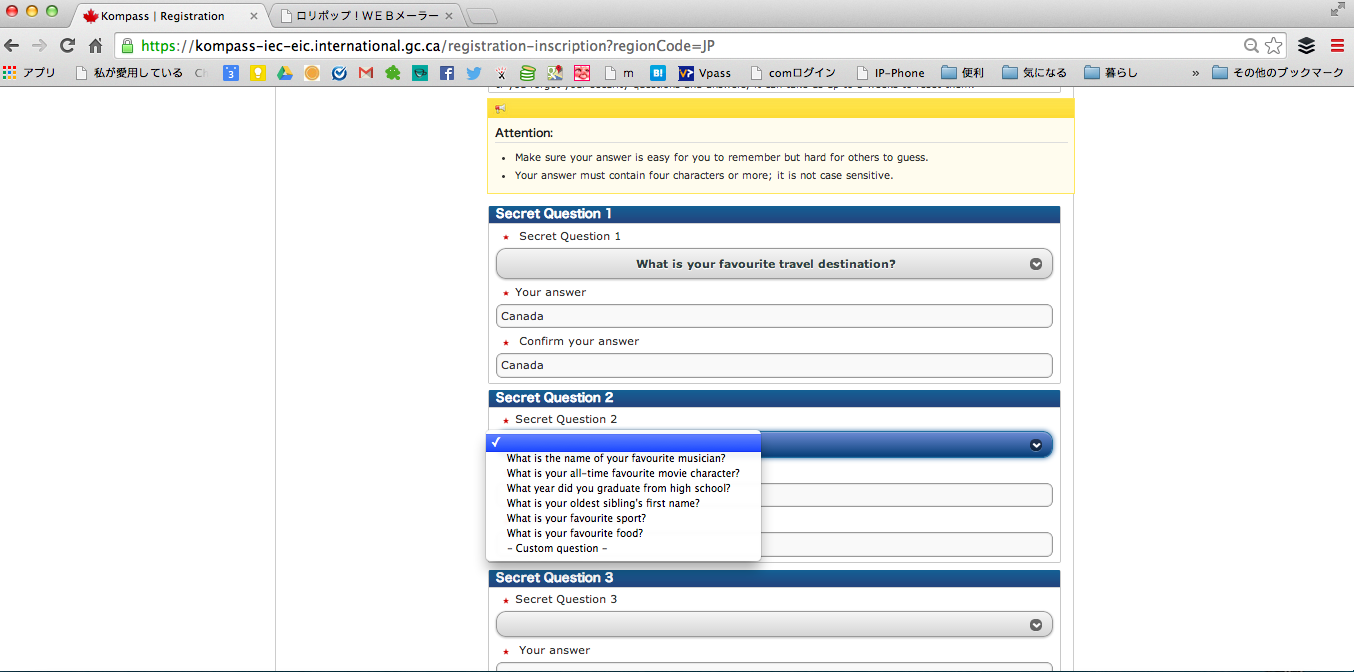Screen dimensions: 1354x672
Task: Click the 'Confirm your answer' field containing Canada
Action: (774, 366)
